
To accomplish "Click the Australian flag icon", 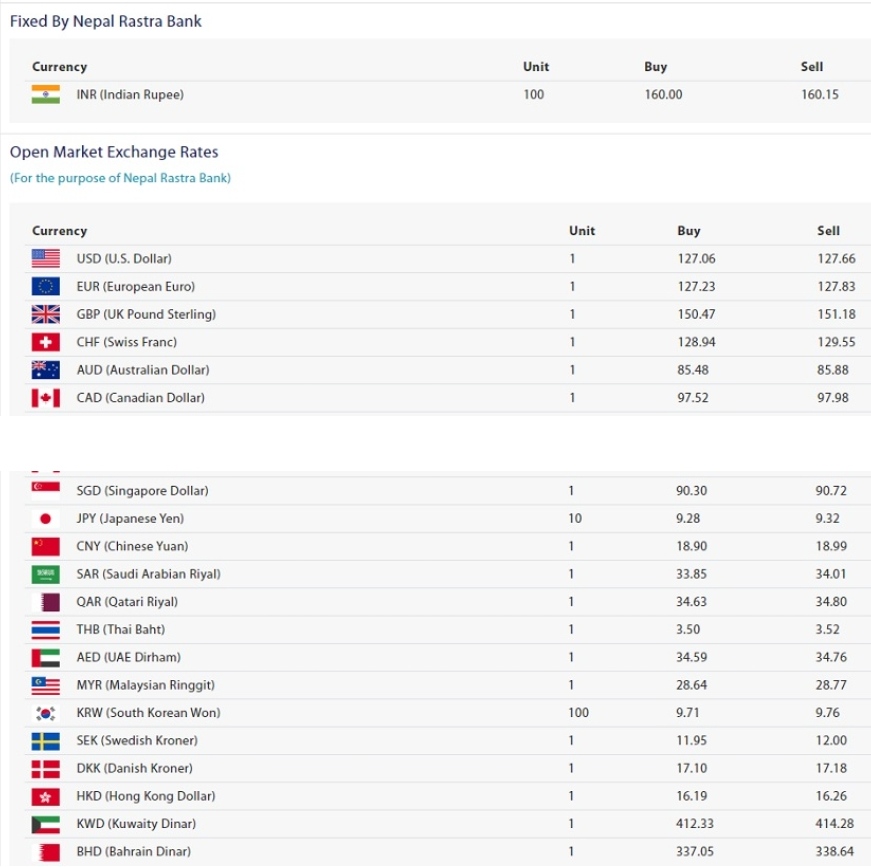I will coord(46,370).
